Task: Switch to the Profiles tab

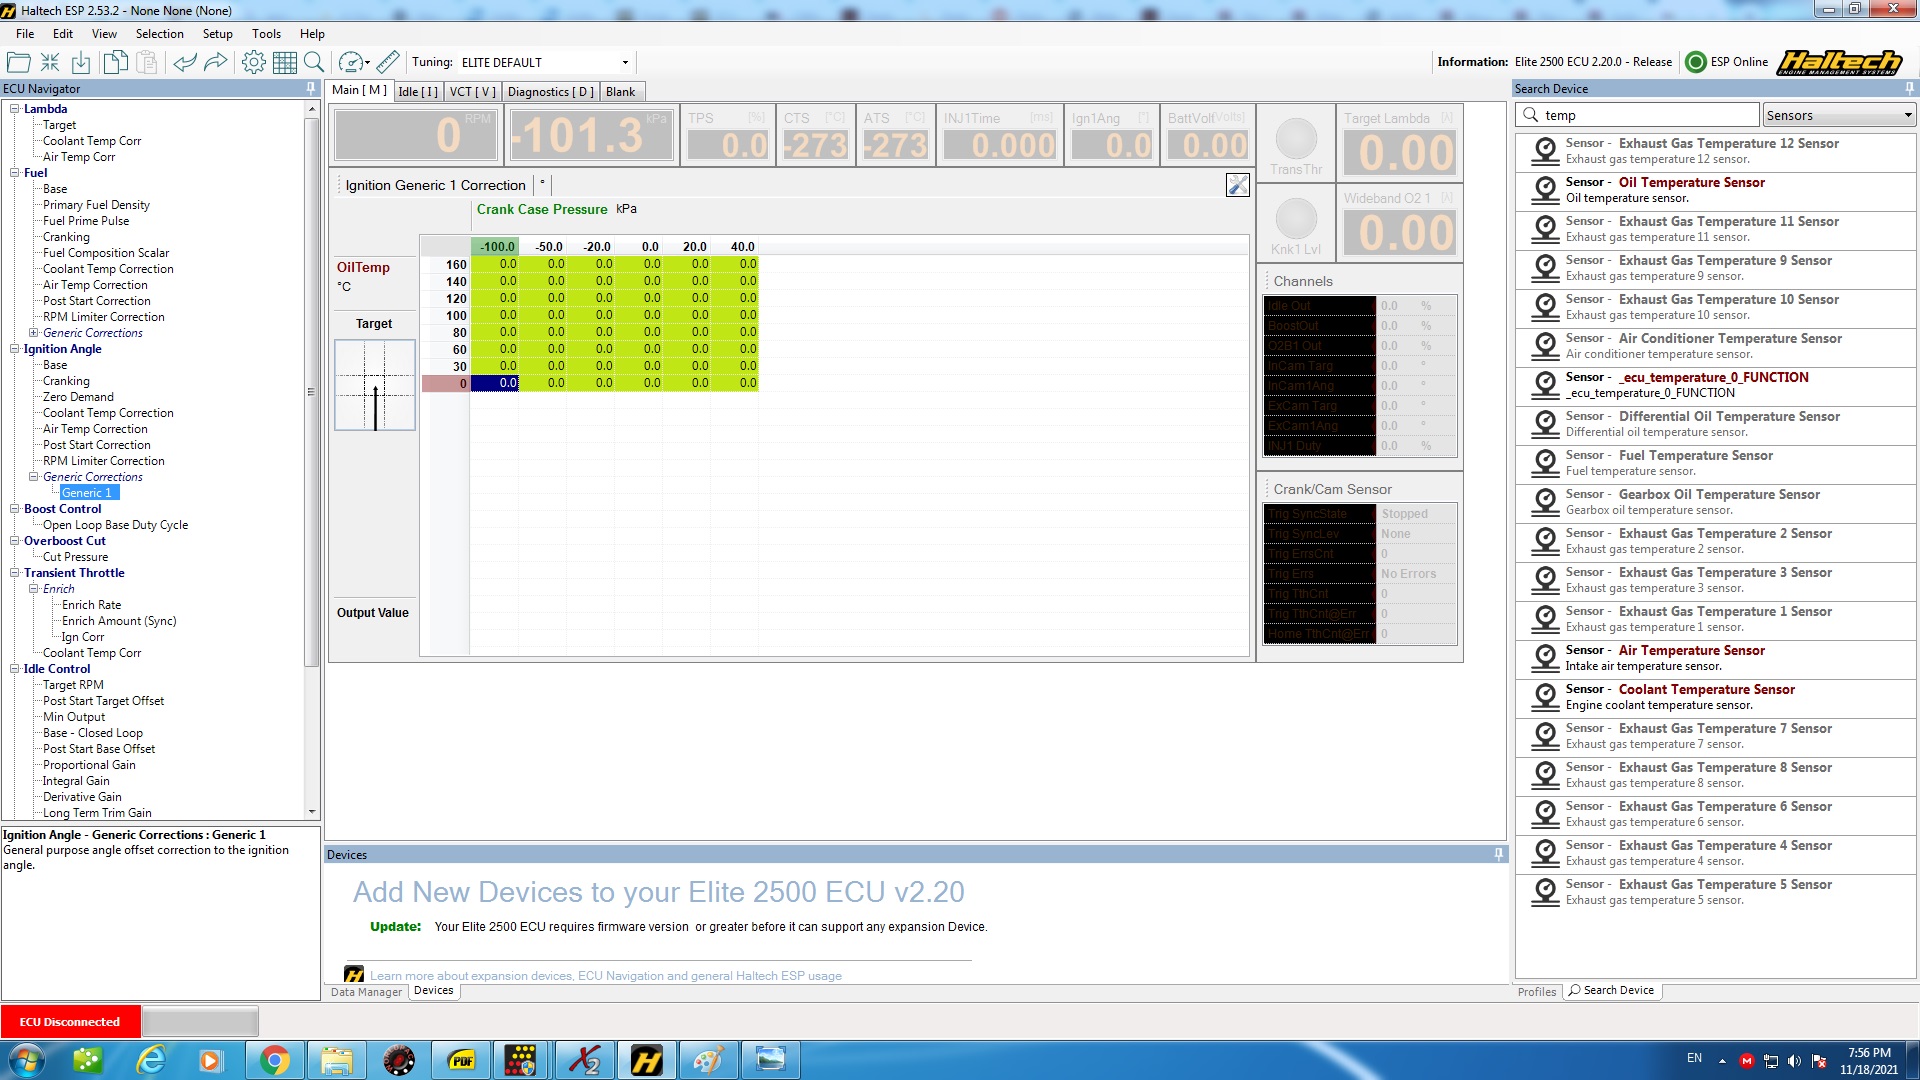Action: click(x=1537, y=992)
